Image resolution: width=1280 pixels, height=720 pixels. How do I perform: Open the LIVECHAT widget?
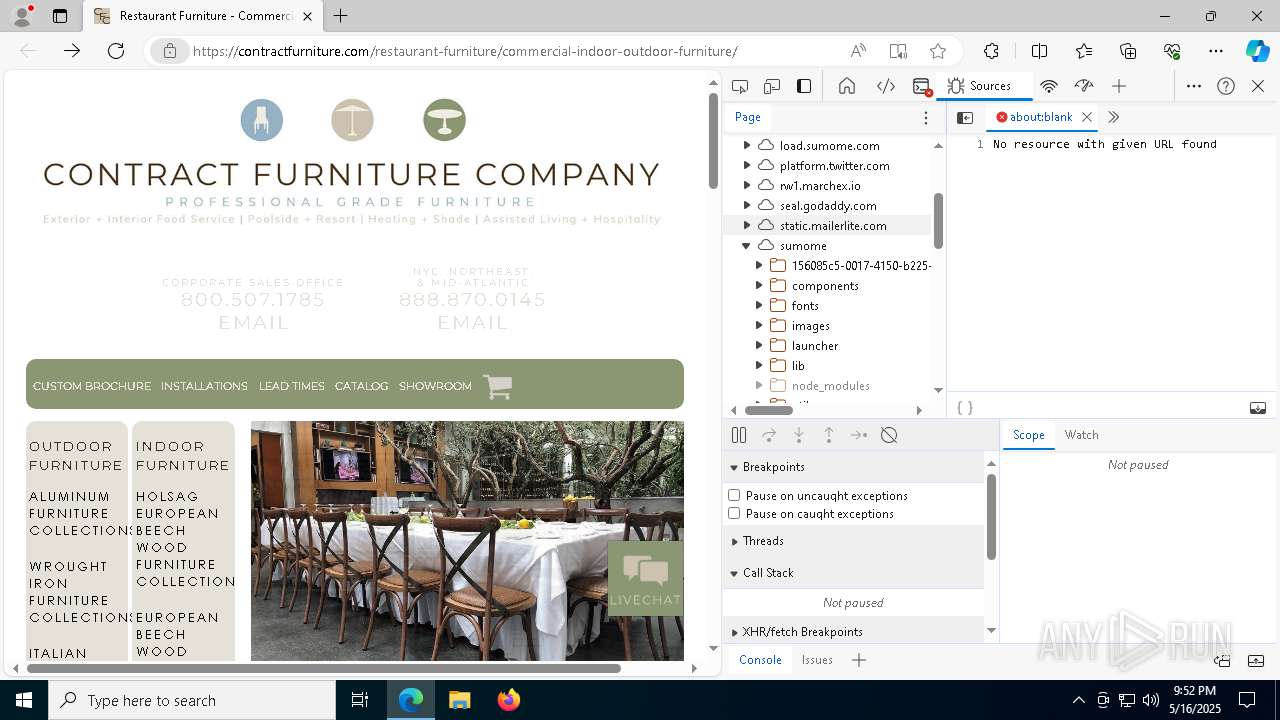(x=645, y=579)
